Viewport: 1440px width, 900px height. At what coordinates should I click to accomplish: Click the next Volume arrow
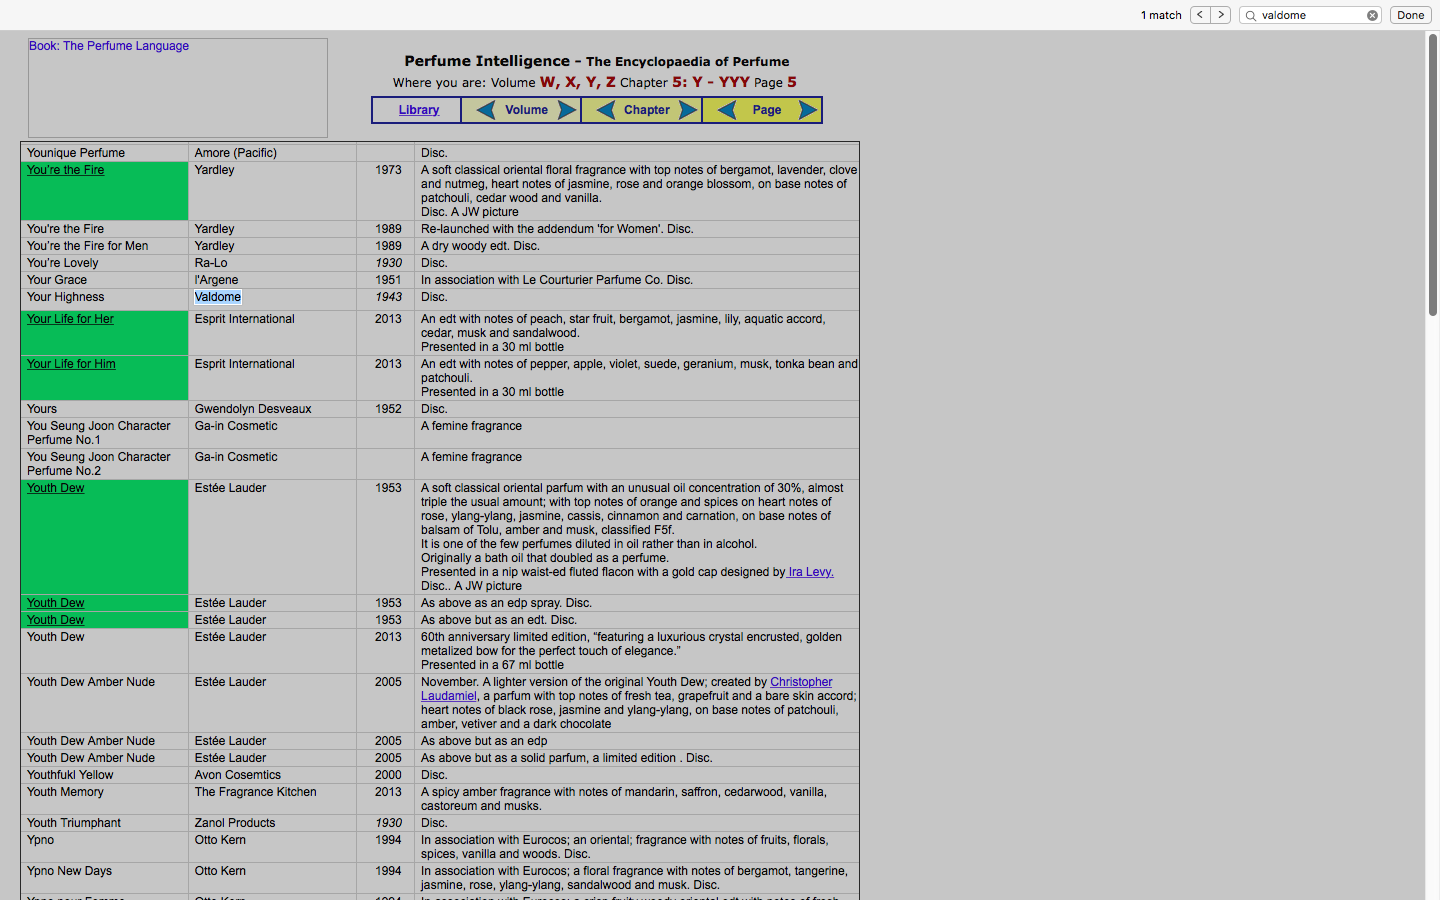567,110
